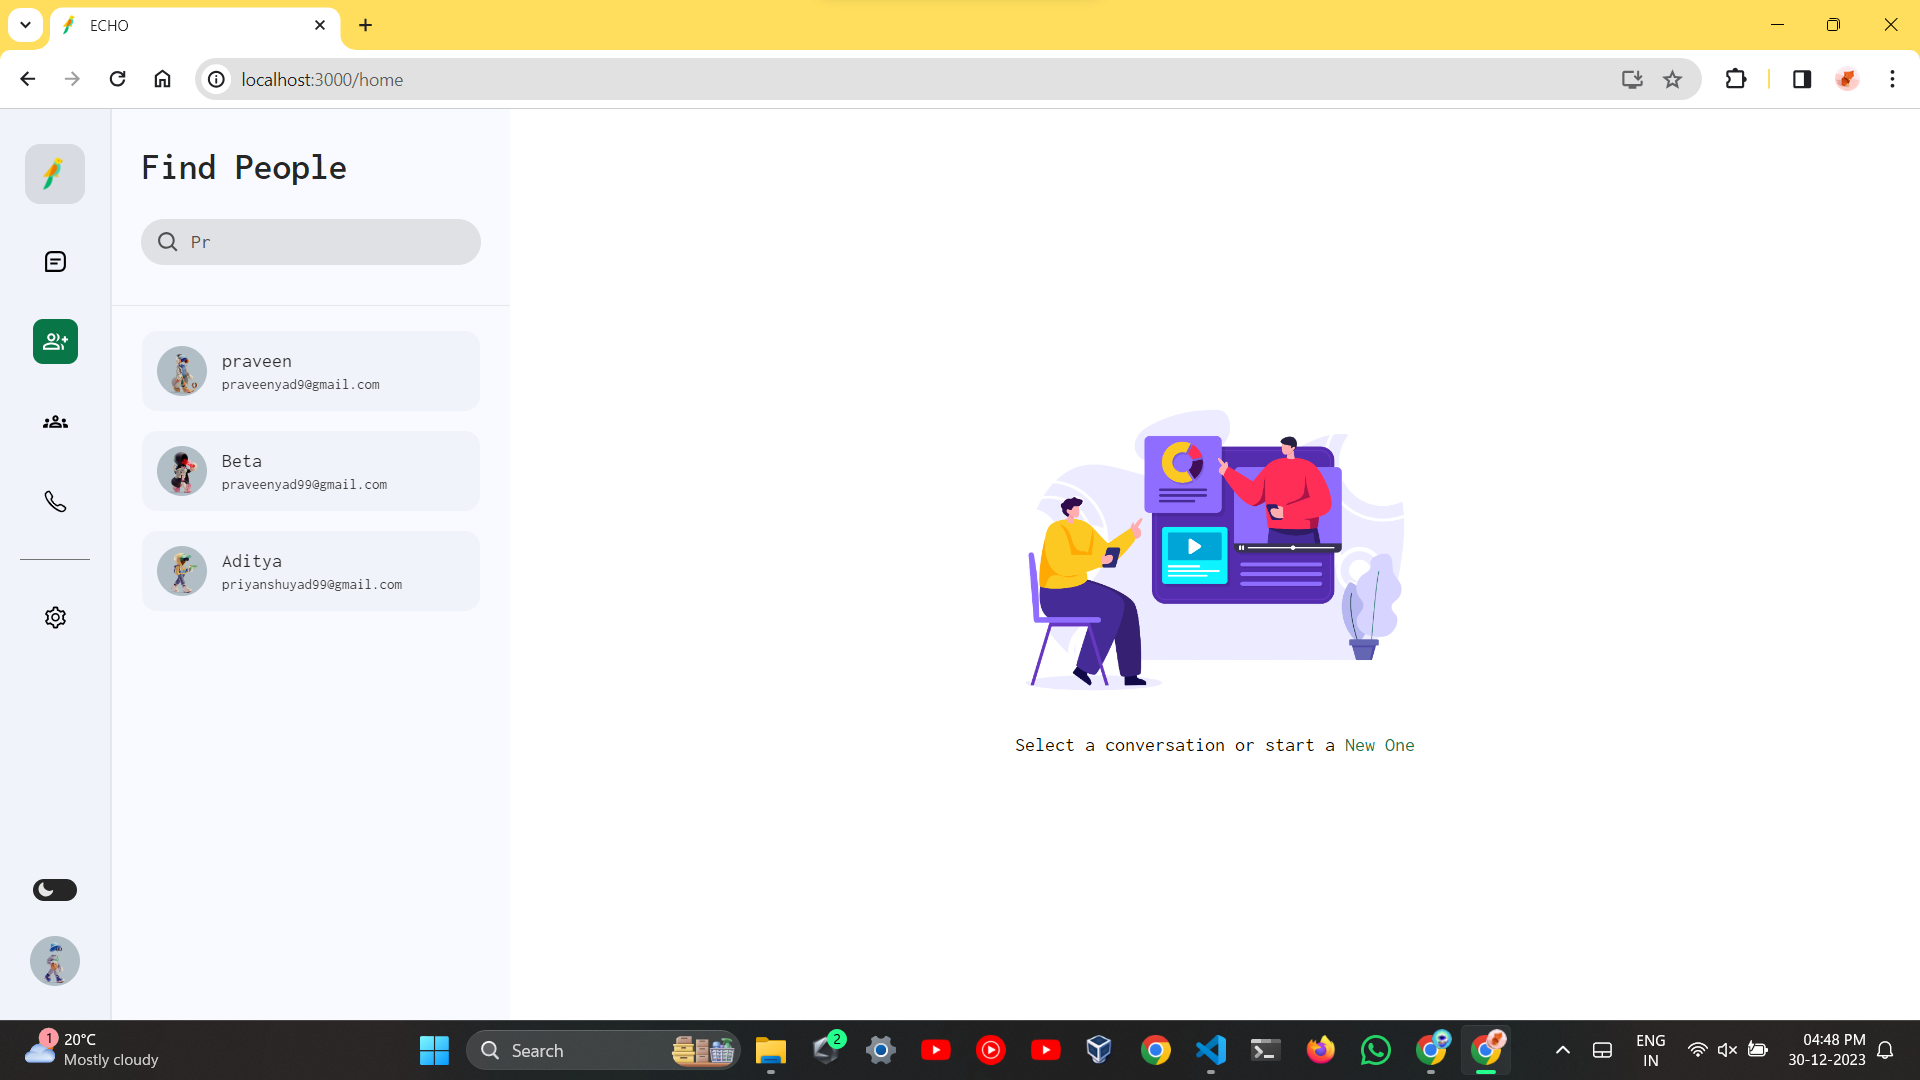Click the Find People search field
1920x1080 pixels.
point(330,242)
